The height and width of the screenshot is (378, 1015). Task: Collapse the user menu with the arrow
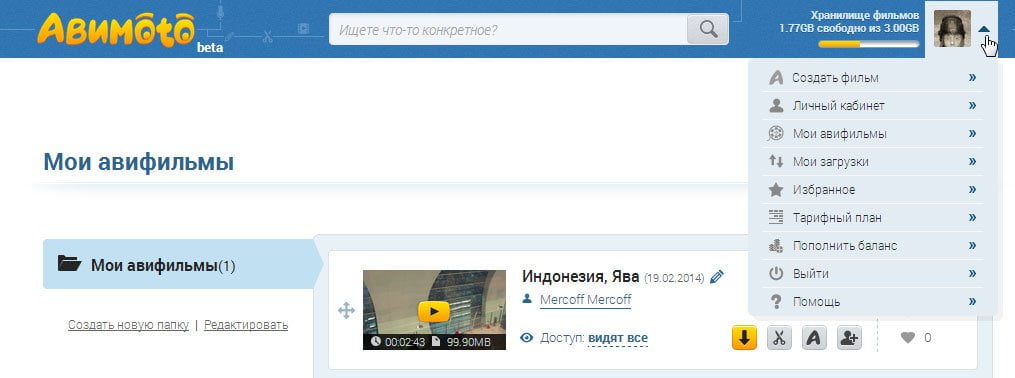984,28
